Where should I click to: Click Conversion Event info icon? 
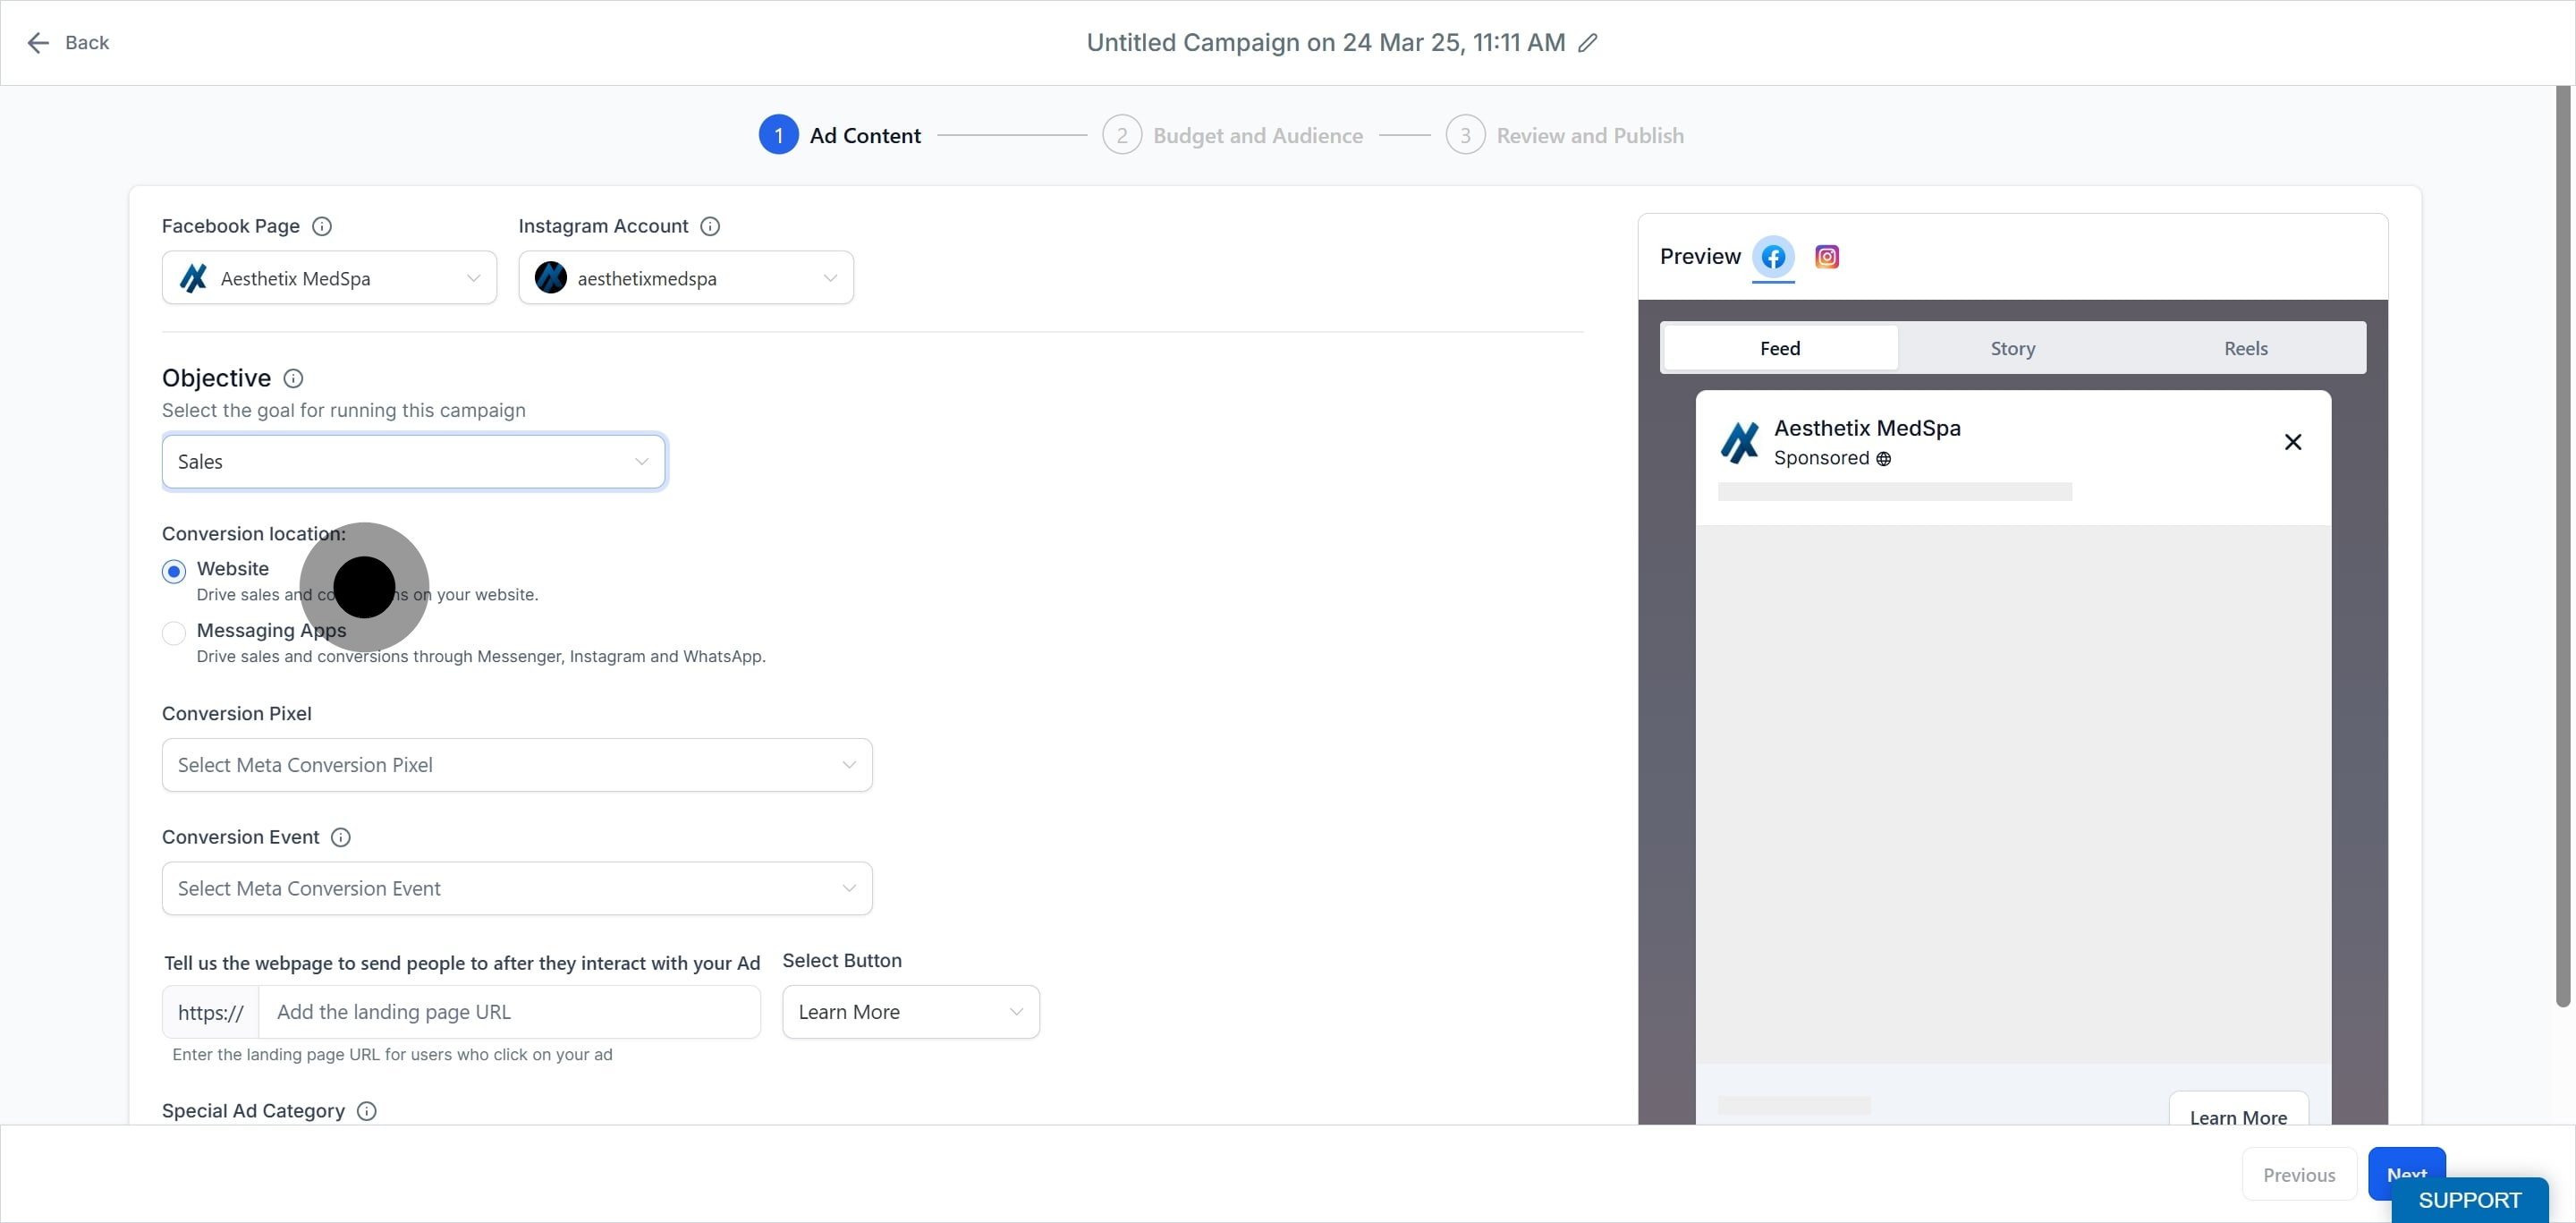341,837
